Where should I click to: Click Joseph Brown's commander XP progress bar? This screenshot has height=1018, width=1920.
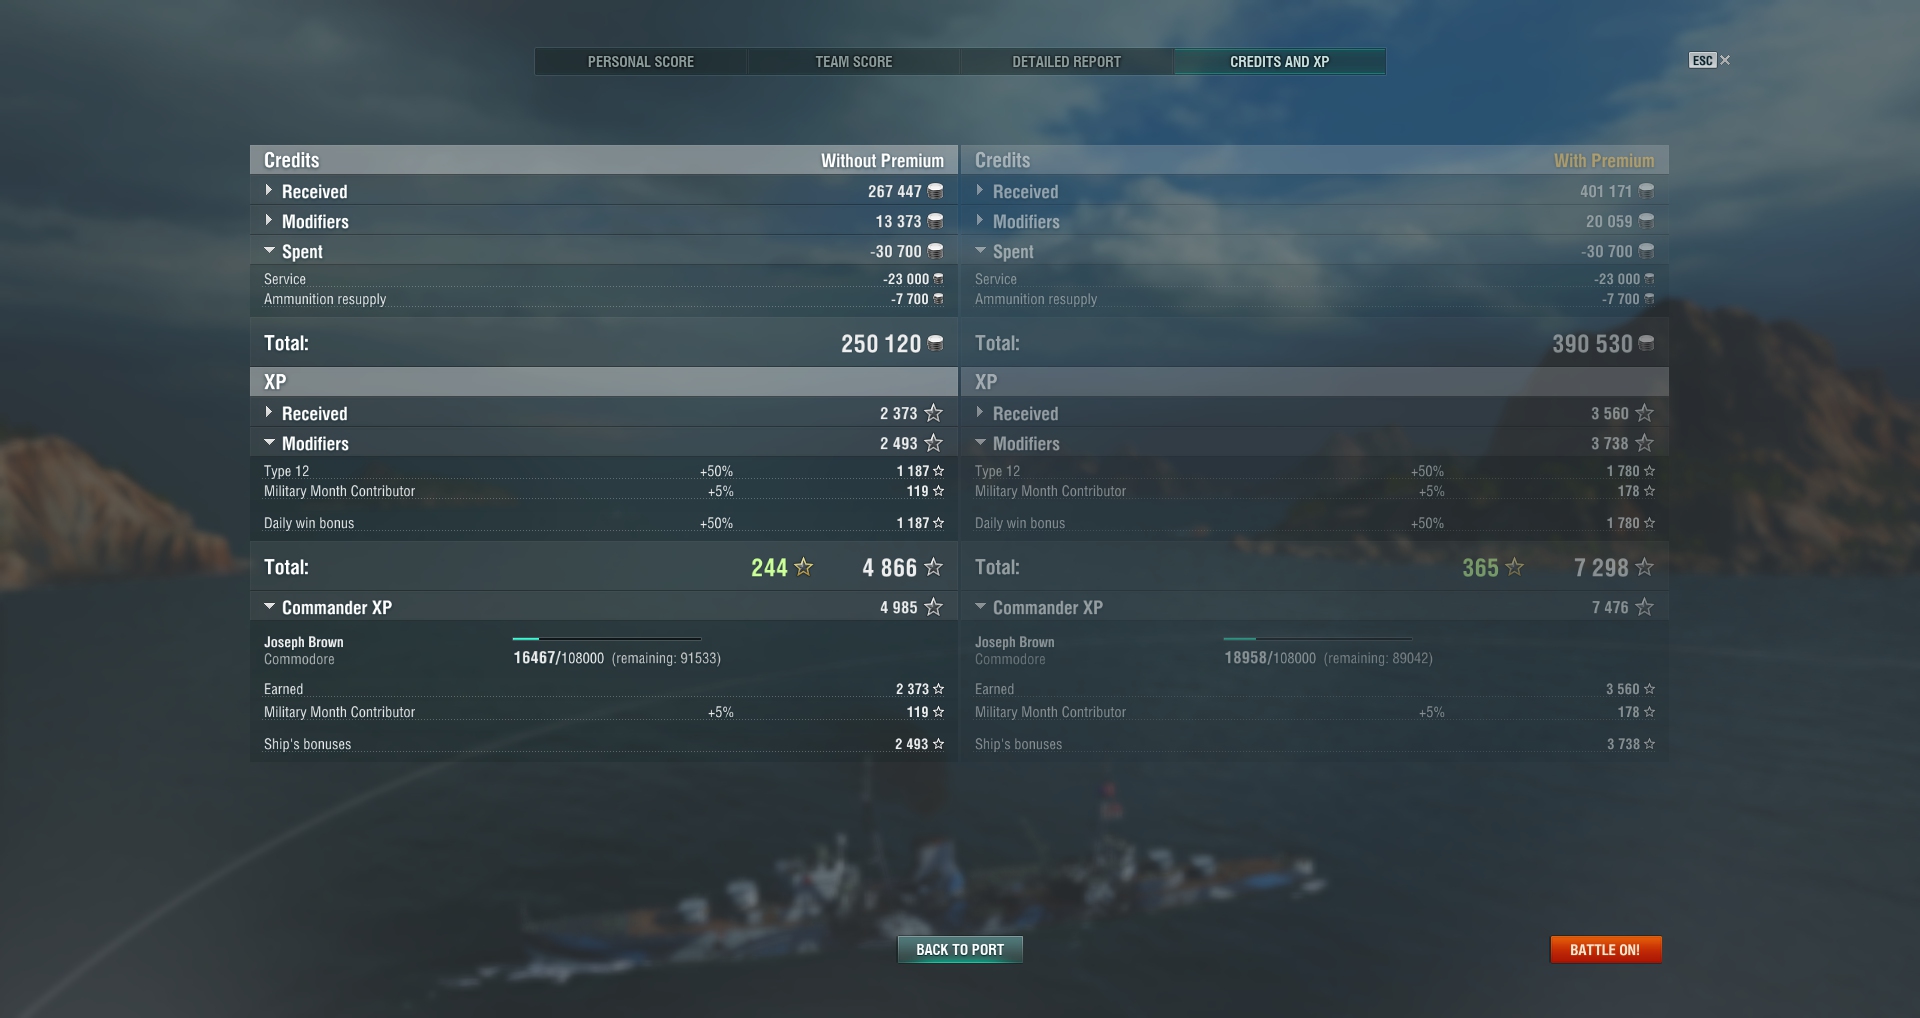pos(607,638)
